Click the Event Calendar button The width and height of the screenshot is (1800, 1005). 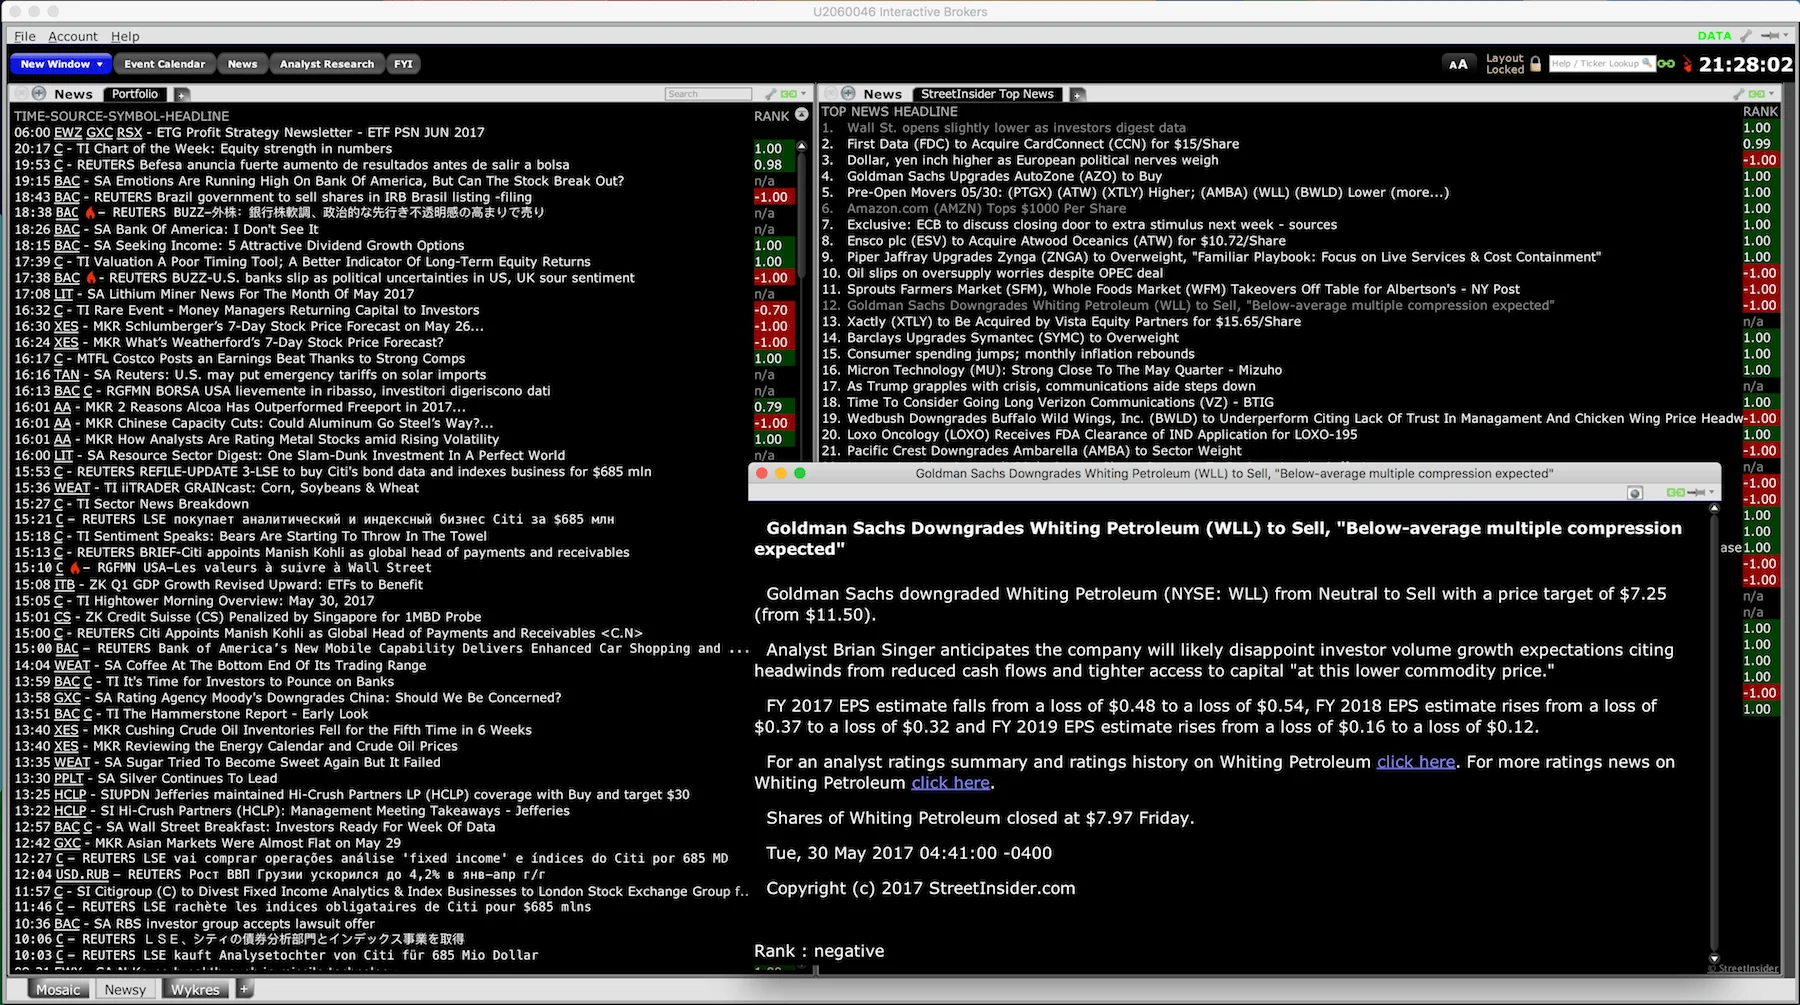click(165, 64)
